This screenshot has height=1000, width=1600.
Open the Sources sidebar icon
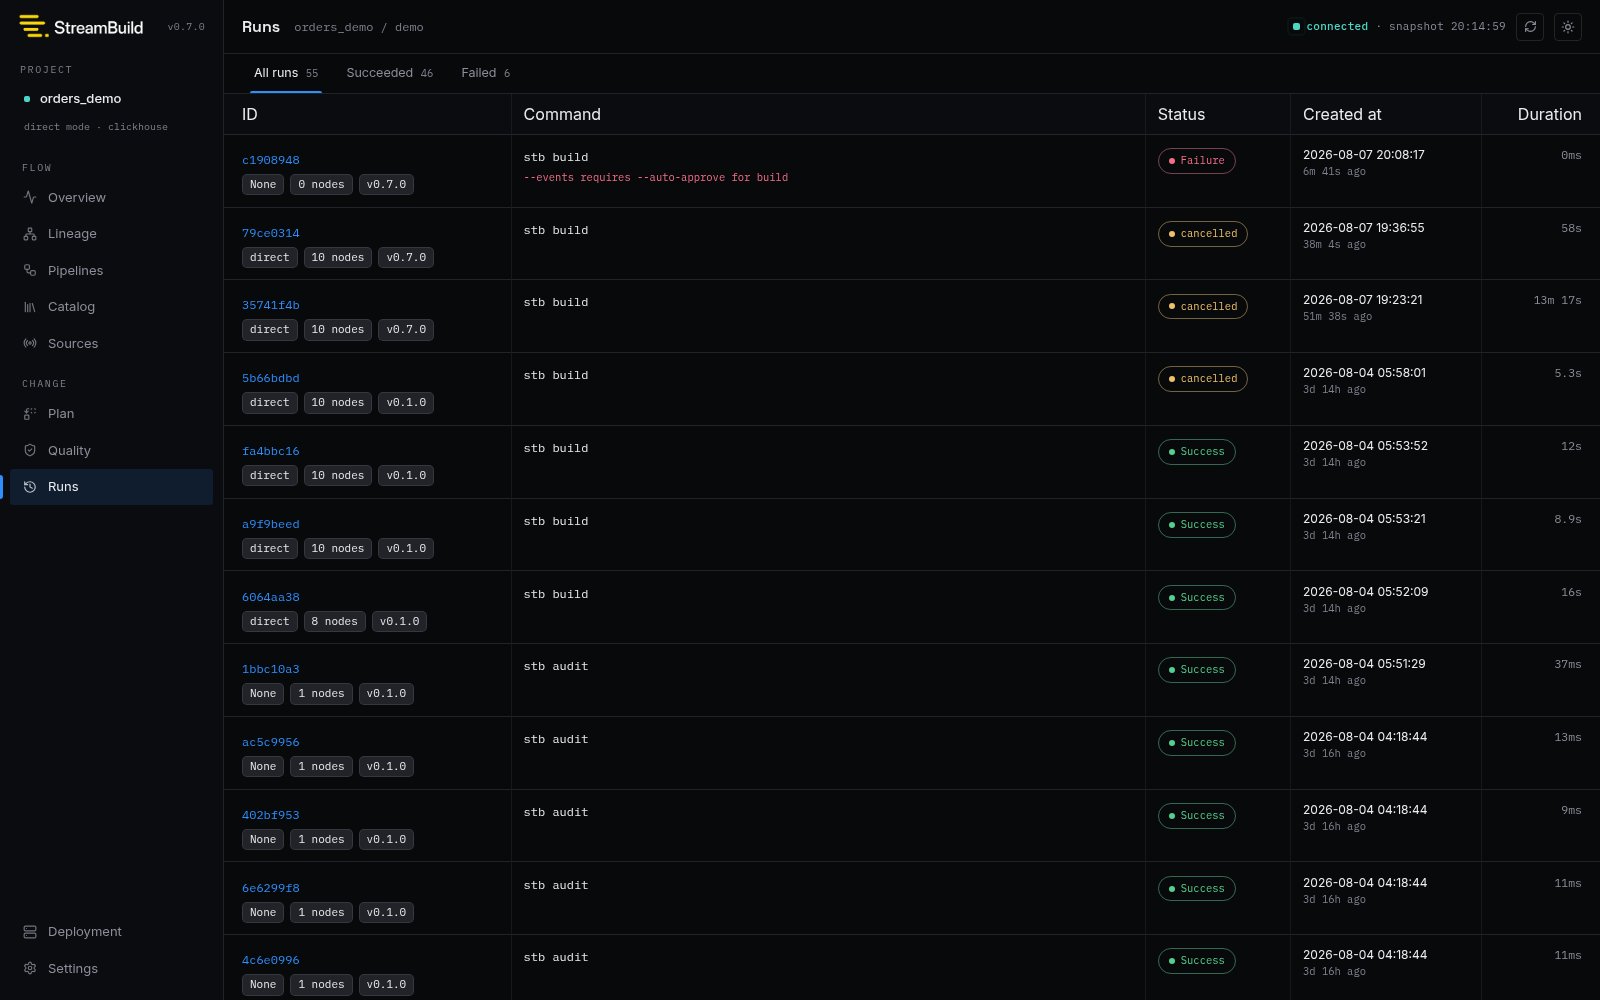click(30, 343)
